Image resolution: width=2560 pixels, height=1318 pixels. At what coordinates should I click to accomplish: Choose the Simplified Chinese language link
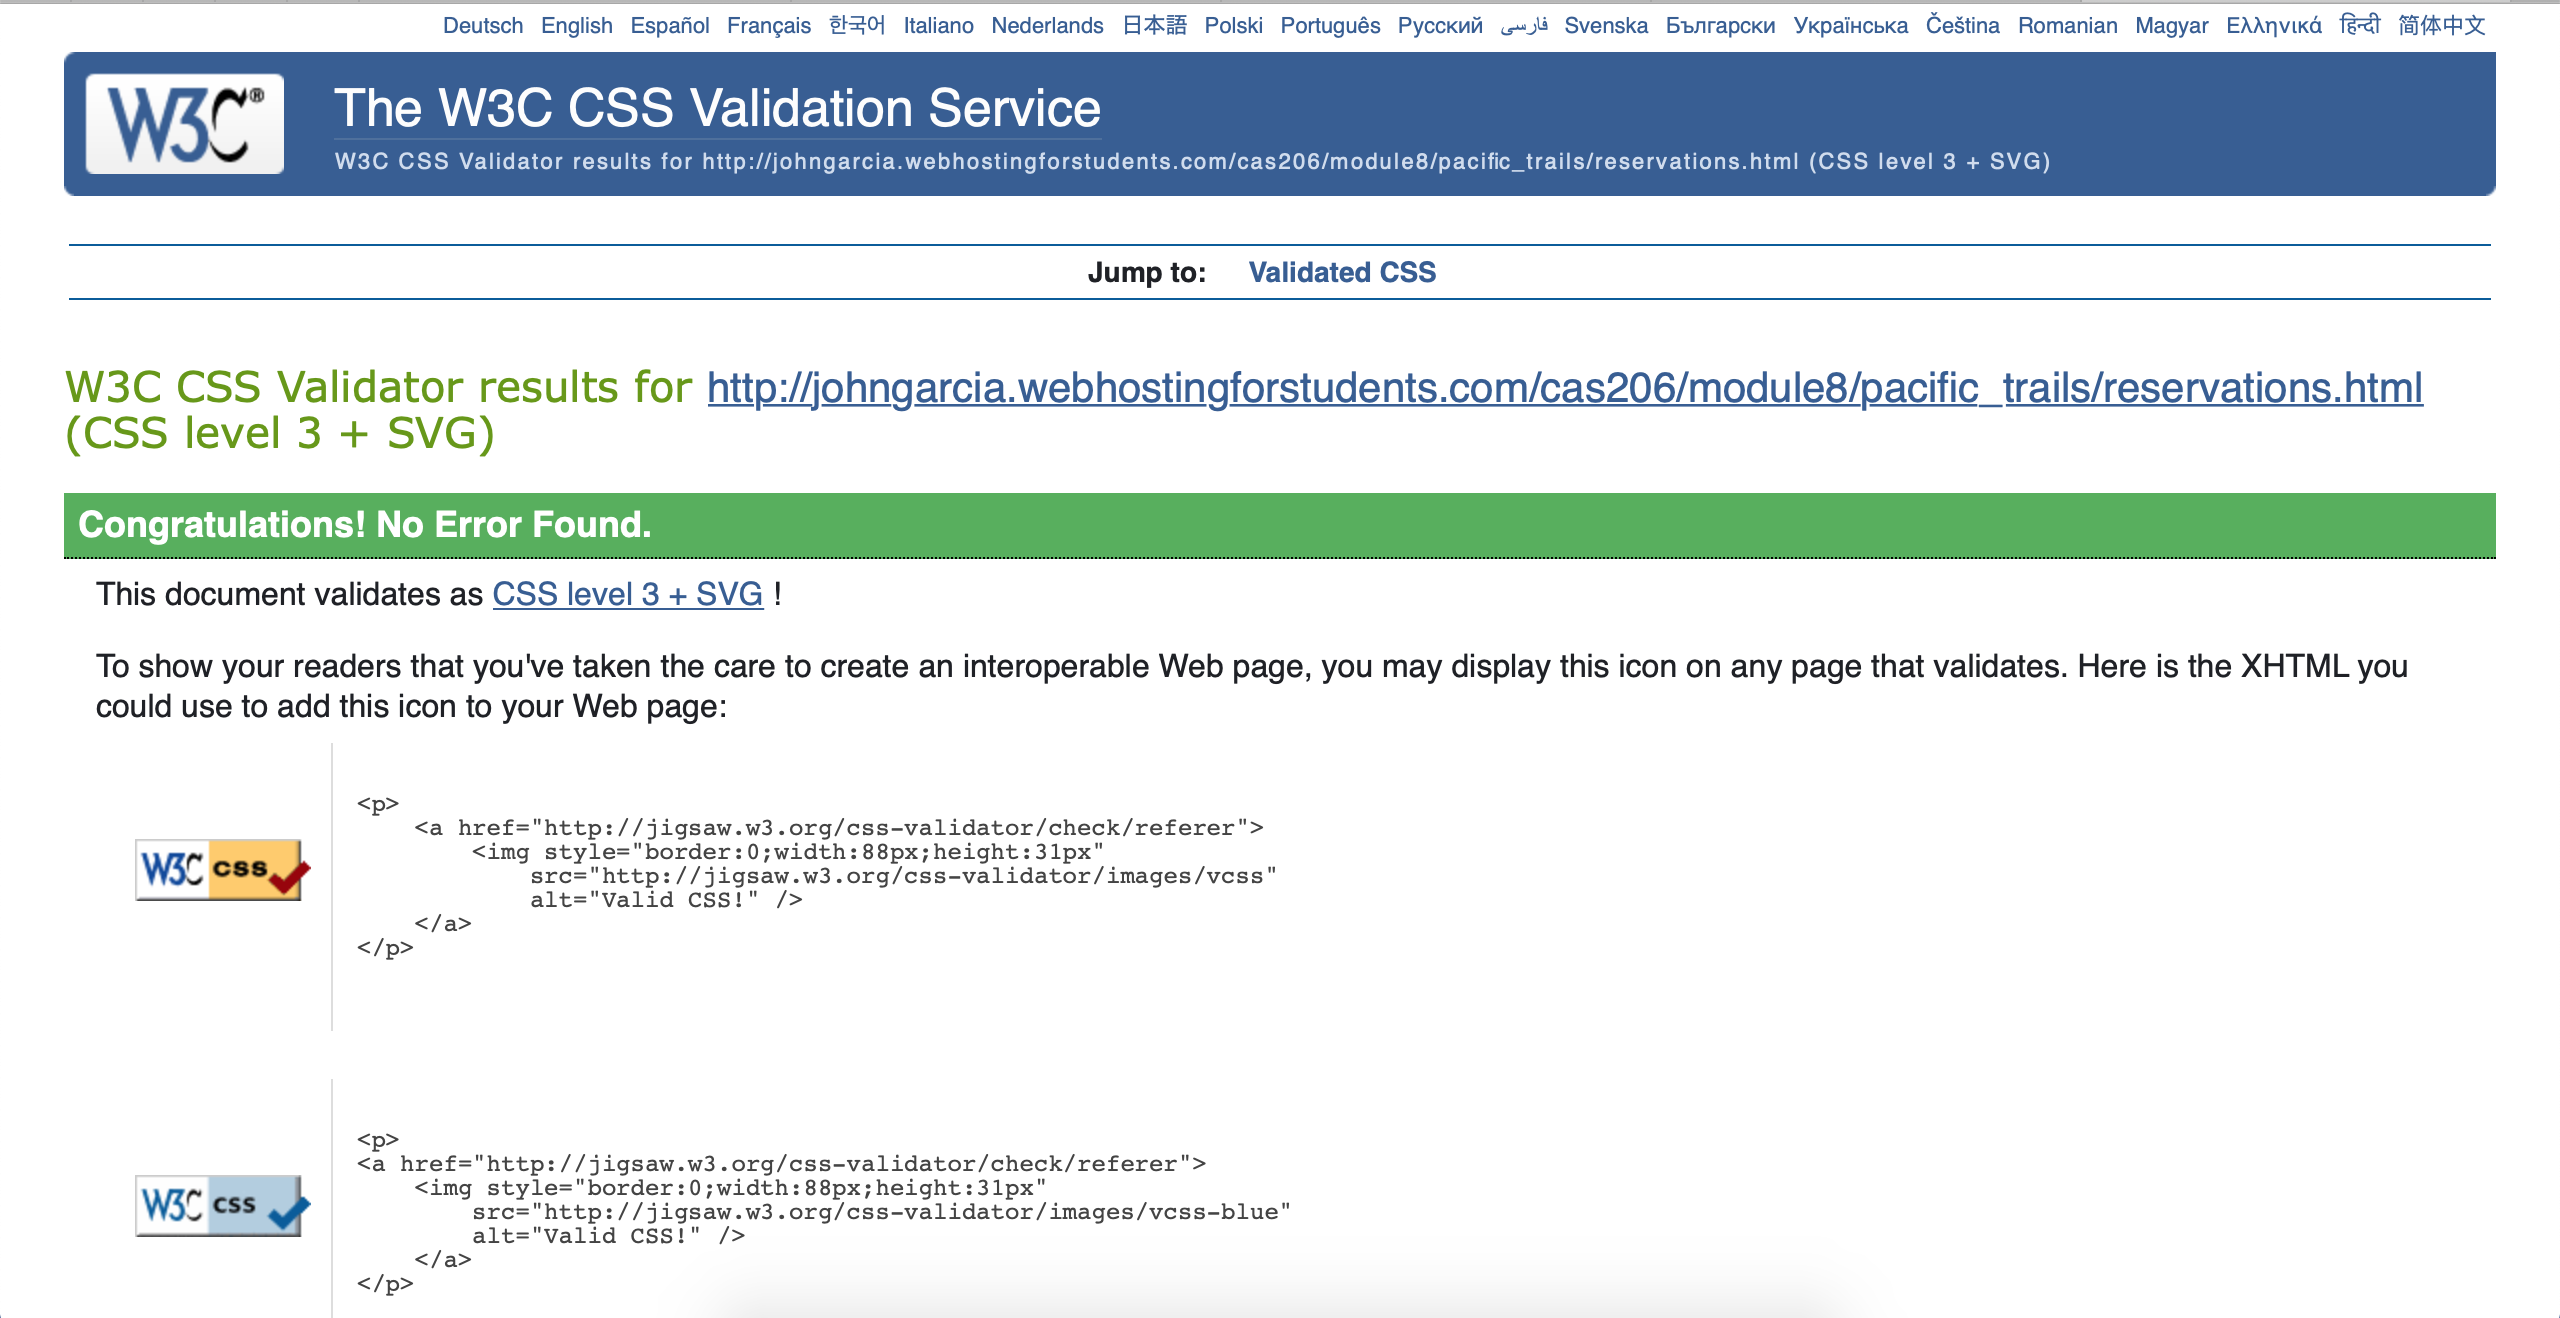[2441, 25]
